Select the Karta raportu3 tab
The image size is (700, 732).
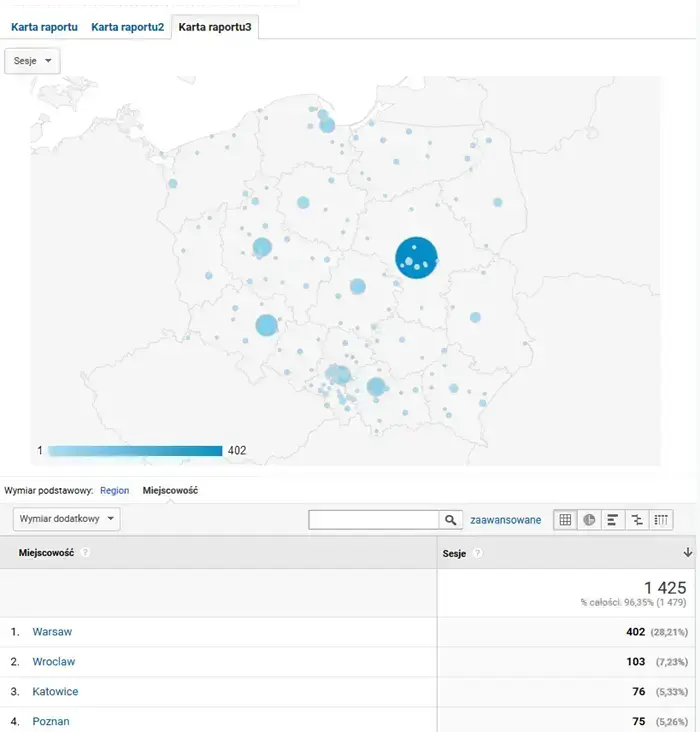(214, 27)
